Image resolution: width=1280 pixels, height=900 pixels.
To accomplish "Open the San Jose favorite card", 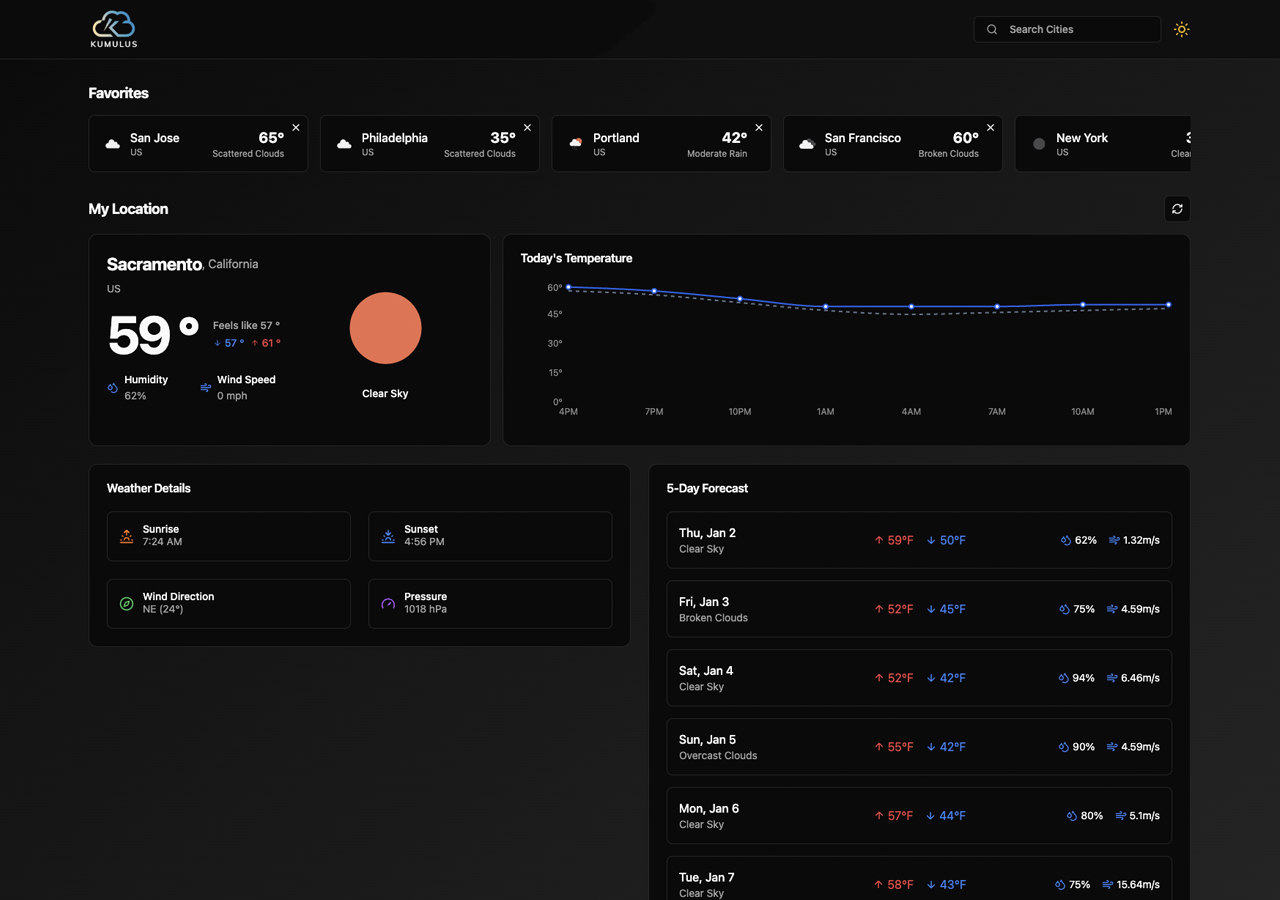I will (190, 144).
